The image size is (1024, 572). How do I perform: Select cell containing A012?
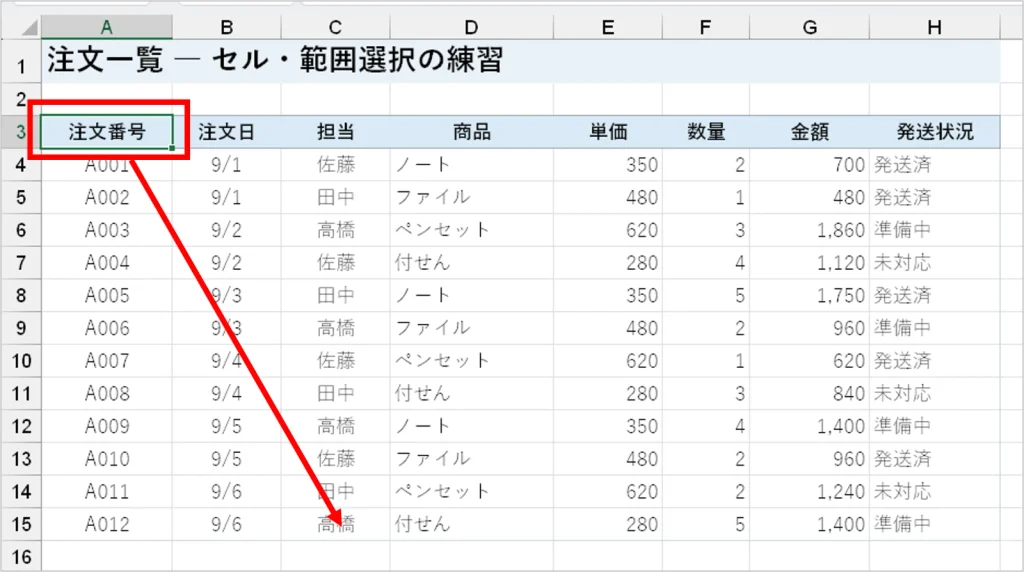(106, 524)
